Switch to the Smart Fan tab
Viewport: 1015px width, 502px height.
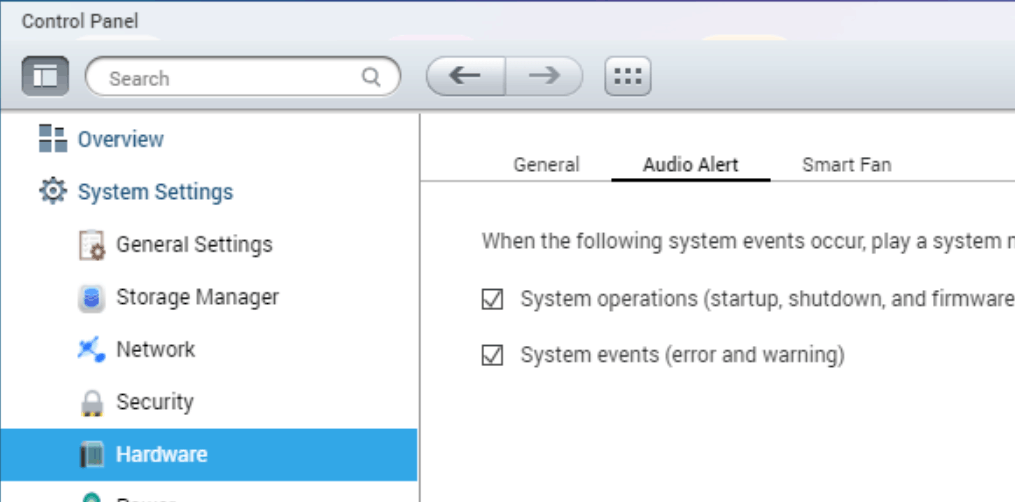(x=846, y=165)
